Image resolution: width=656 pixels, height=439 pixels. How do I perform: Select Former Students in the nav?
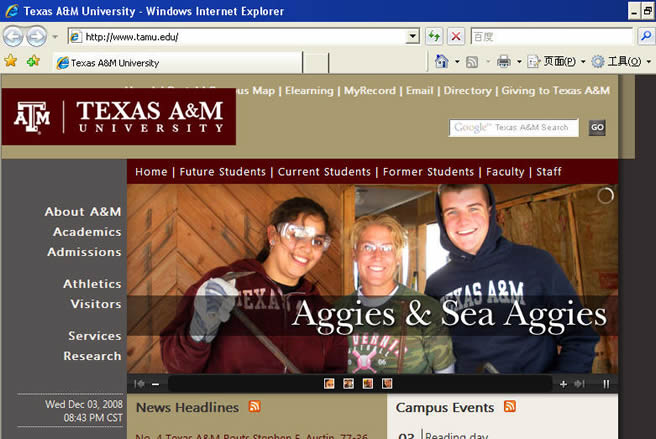tap(428, 172)
